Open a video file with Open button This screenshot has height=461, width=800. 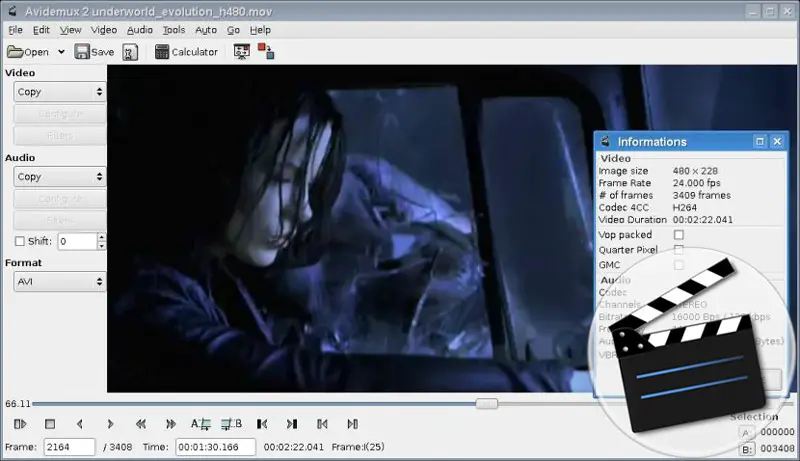point(28,52)
